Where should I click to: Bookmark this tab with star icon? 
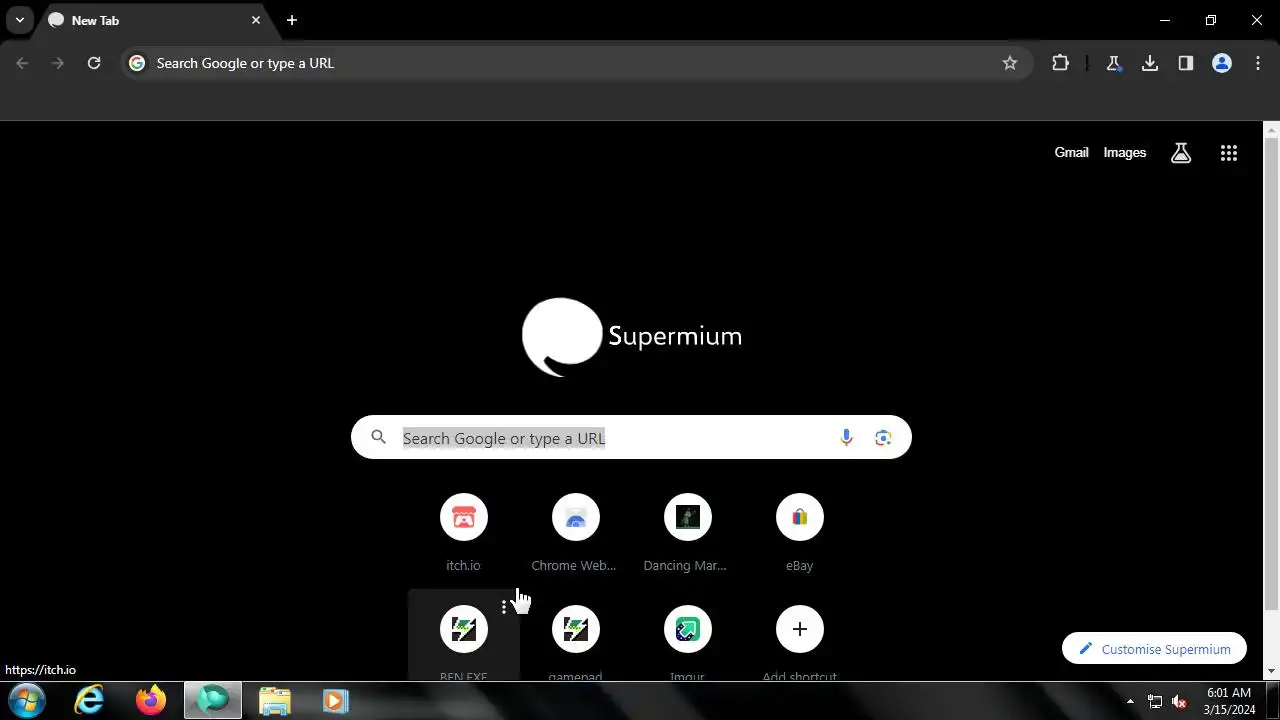point(1010,63)
